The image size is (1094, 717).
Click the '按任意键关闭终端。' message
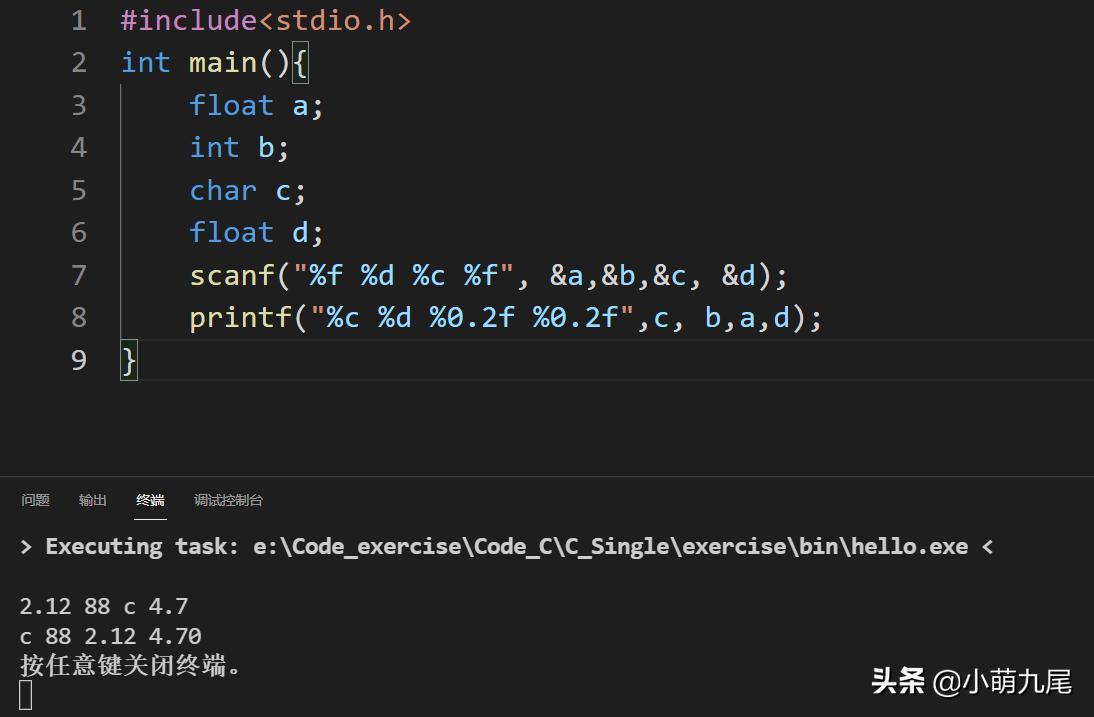click(130, 665)
